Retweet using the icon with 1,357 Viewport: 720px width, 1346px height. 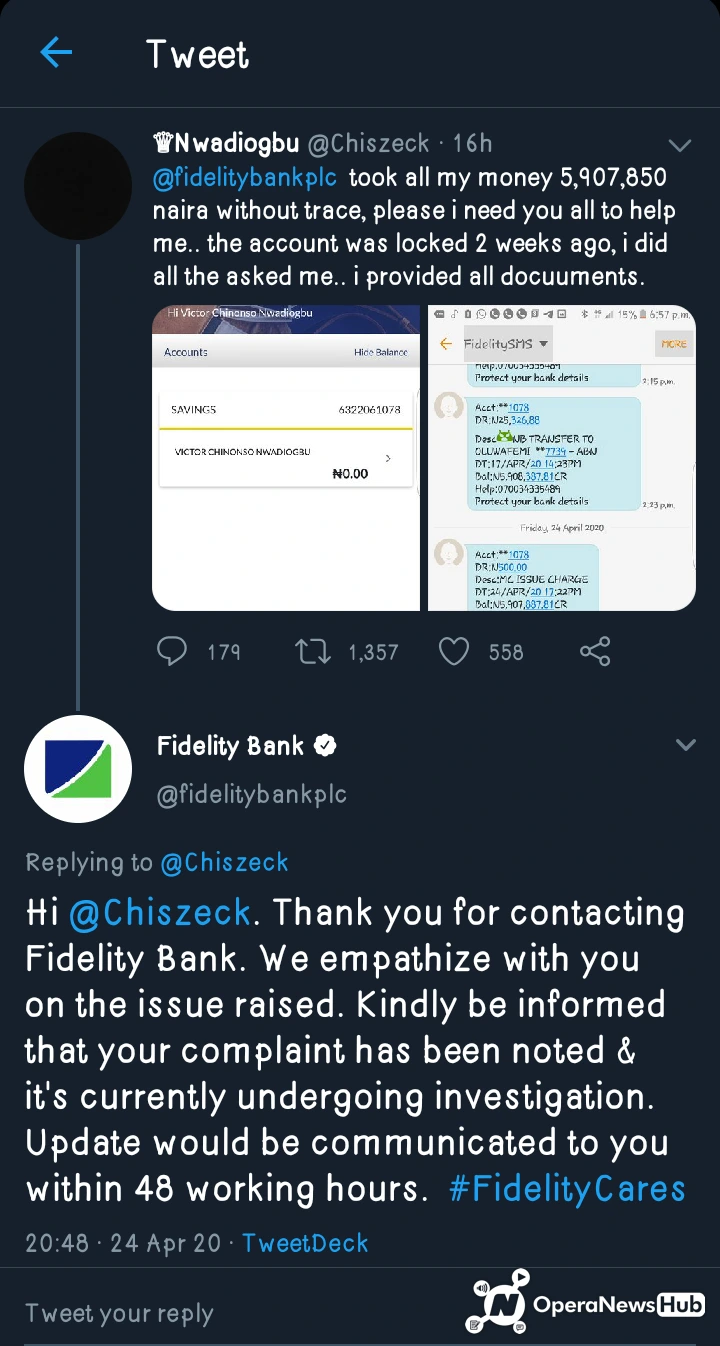[x=312, y=652]
